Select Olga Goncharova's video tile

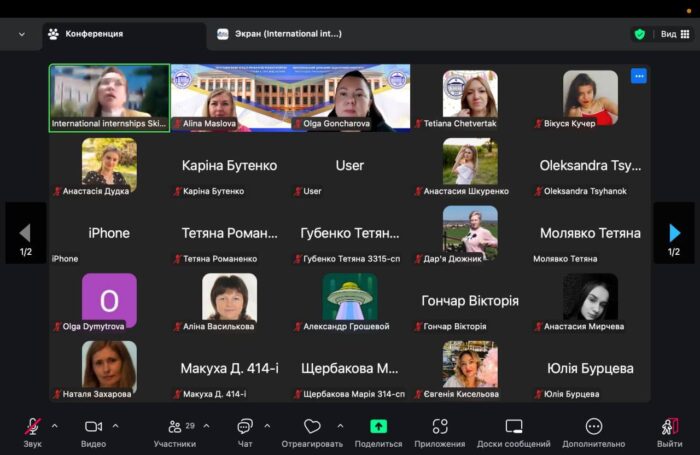pyautogui.click(x=350, y=97)
